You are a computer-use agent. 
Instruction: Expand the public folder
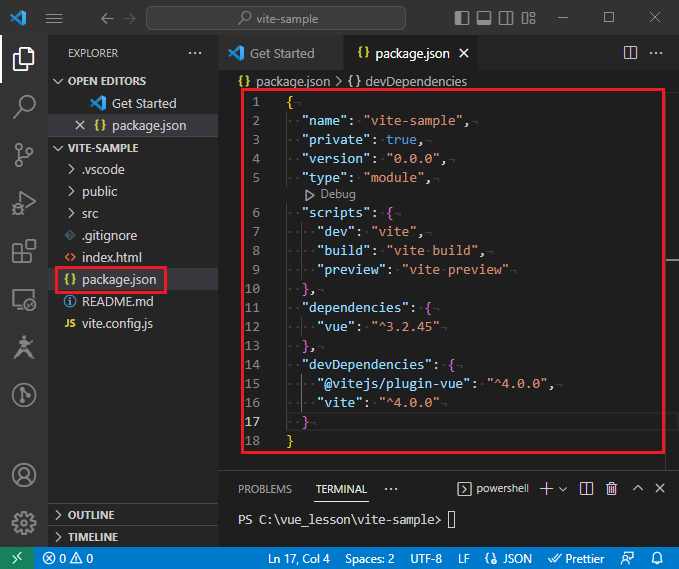pos(133,191)
